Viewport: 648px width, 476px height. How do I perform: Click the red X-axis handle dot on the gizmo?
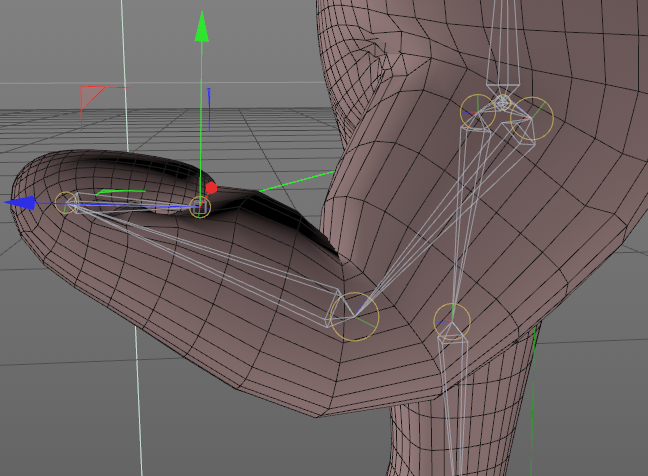[211, 188]
